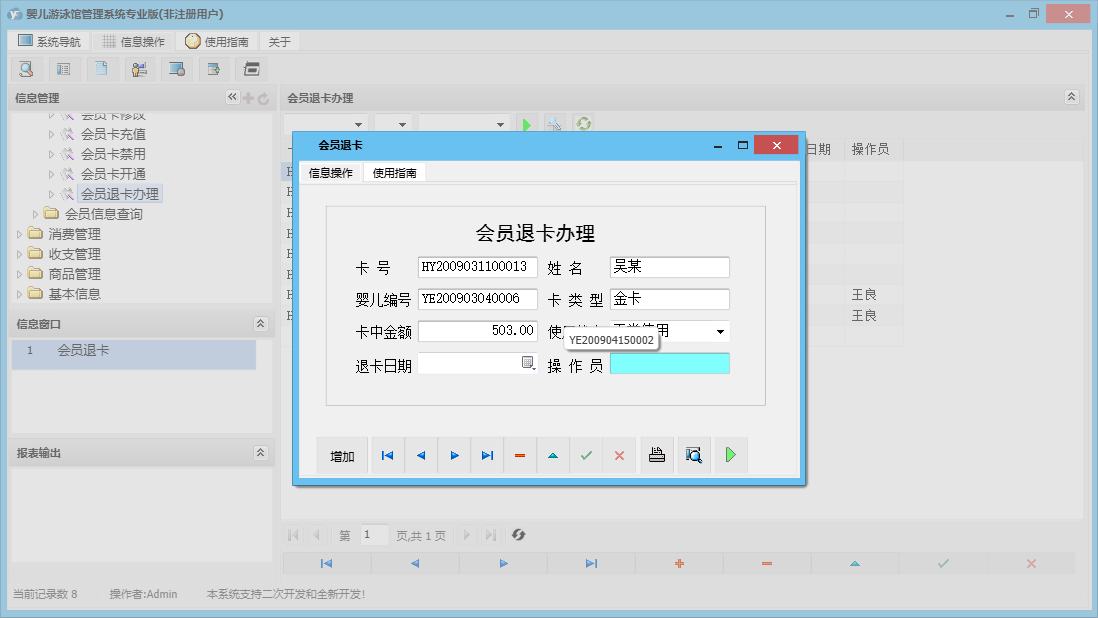
Task: Open the report list icon on the main toolbar
Action: (x=63, y=68)
